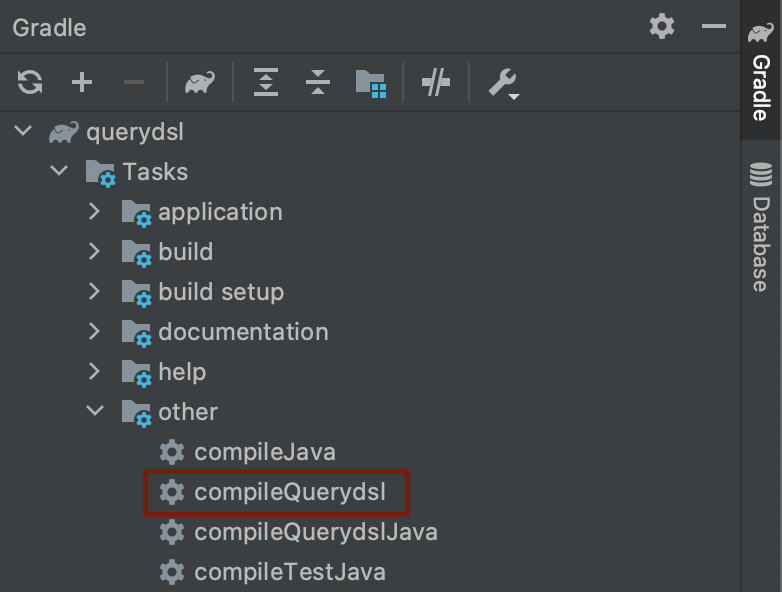Link a Gradle project with plus icon

82,82
